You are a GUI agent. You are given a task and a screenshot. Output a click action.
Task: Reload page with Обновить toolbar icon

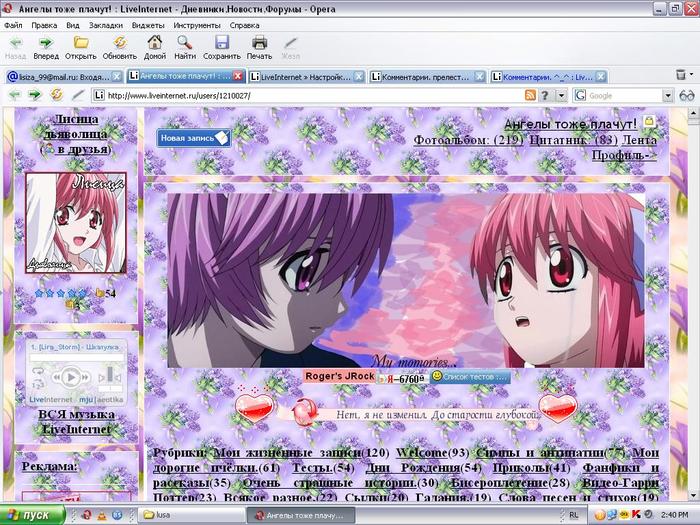pos(120,48)
